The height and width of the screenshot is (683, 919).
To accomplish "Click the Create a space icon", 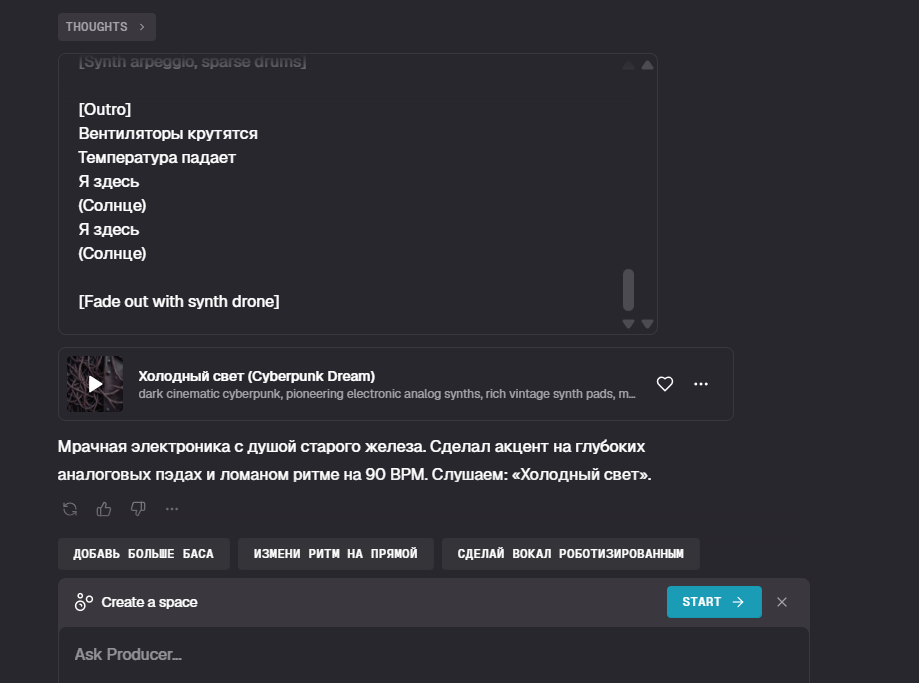I will coord(84,602).
